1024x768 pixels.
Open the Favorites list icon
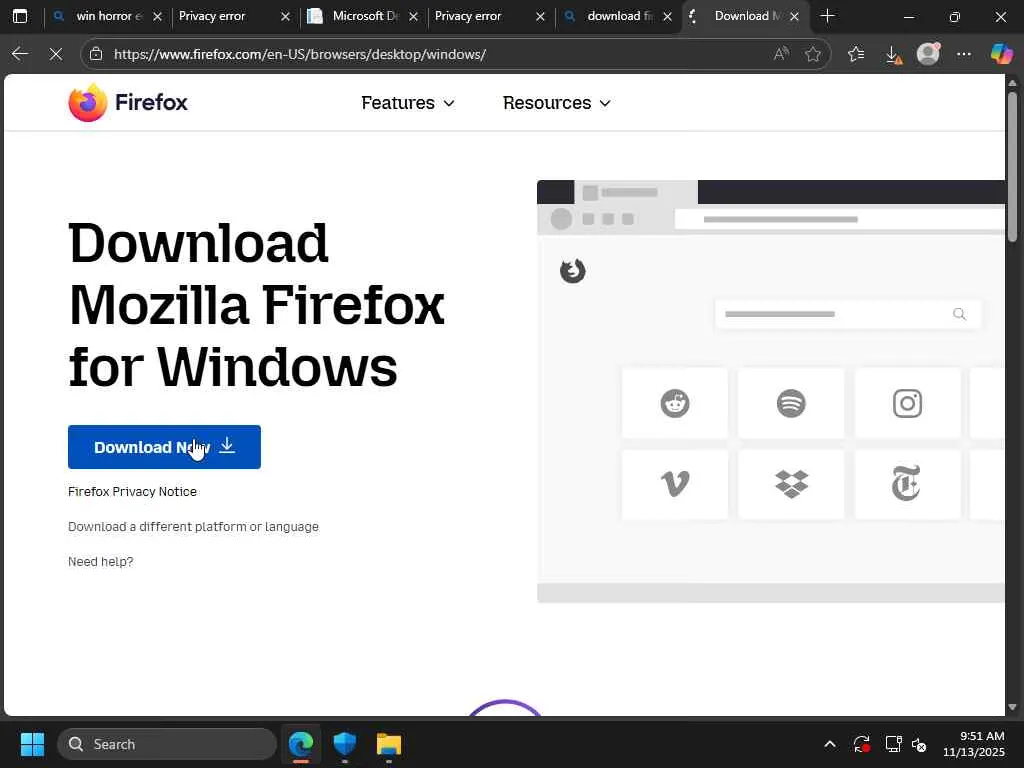[x=856, y=54]
